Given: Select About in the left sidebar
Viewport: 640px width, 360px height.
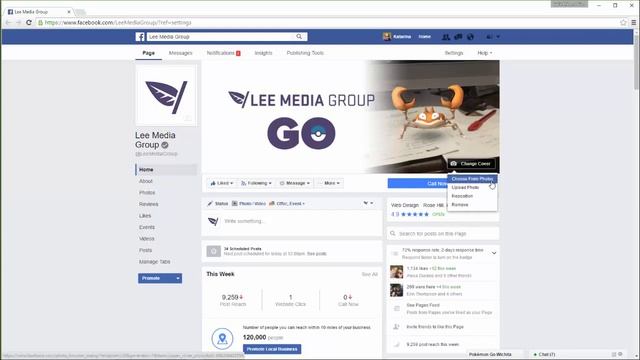Looking at the screenshot, I should point(146,181).
